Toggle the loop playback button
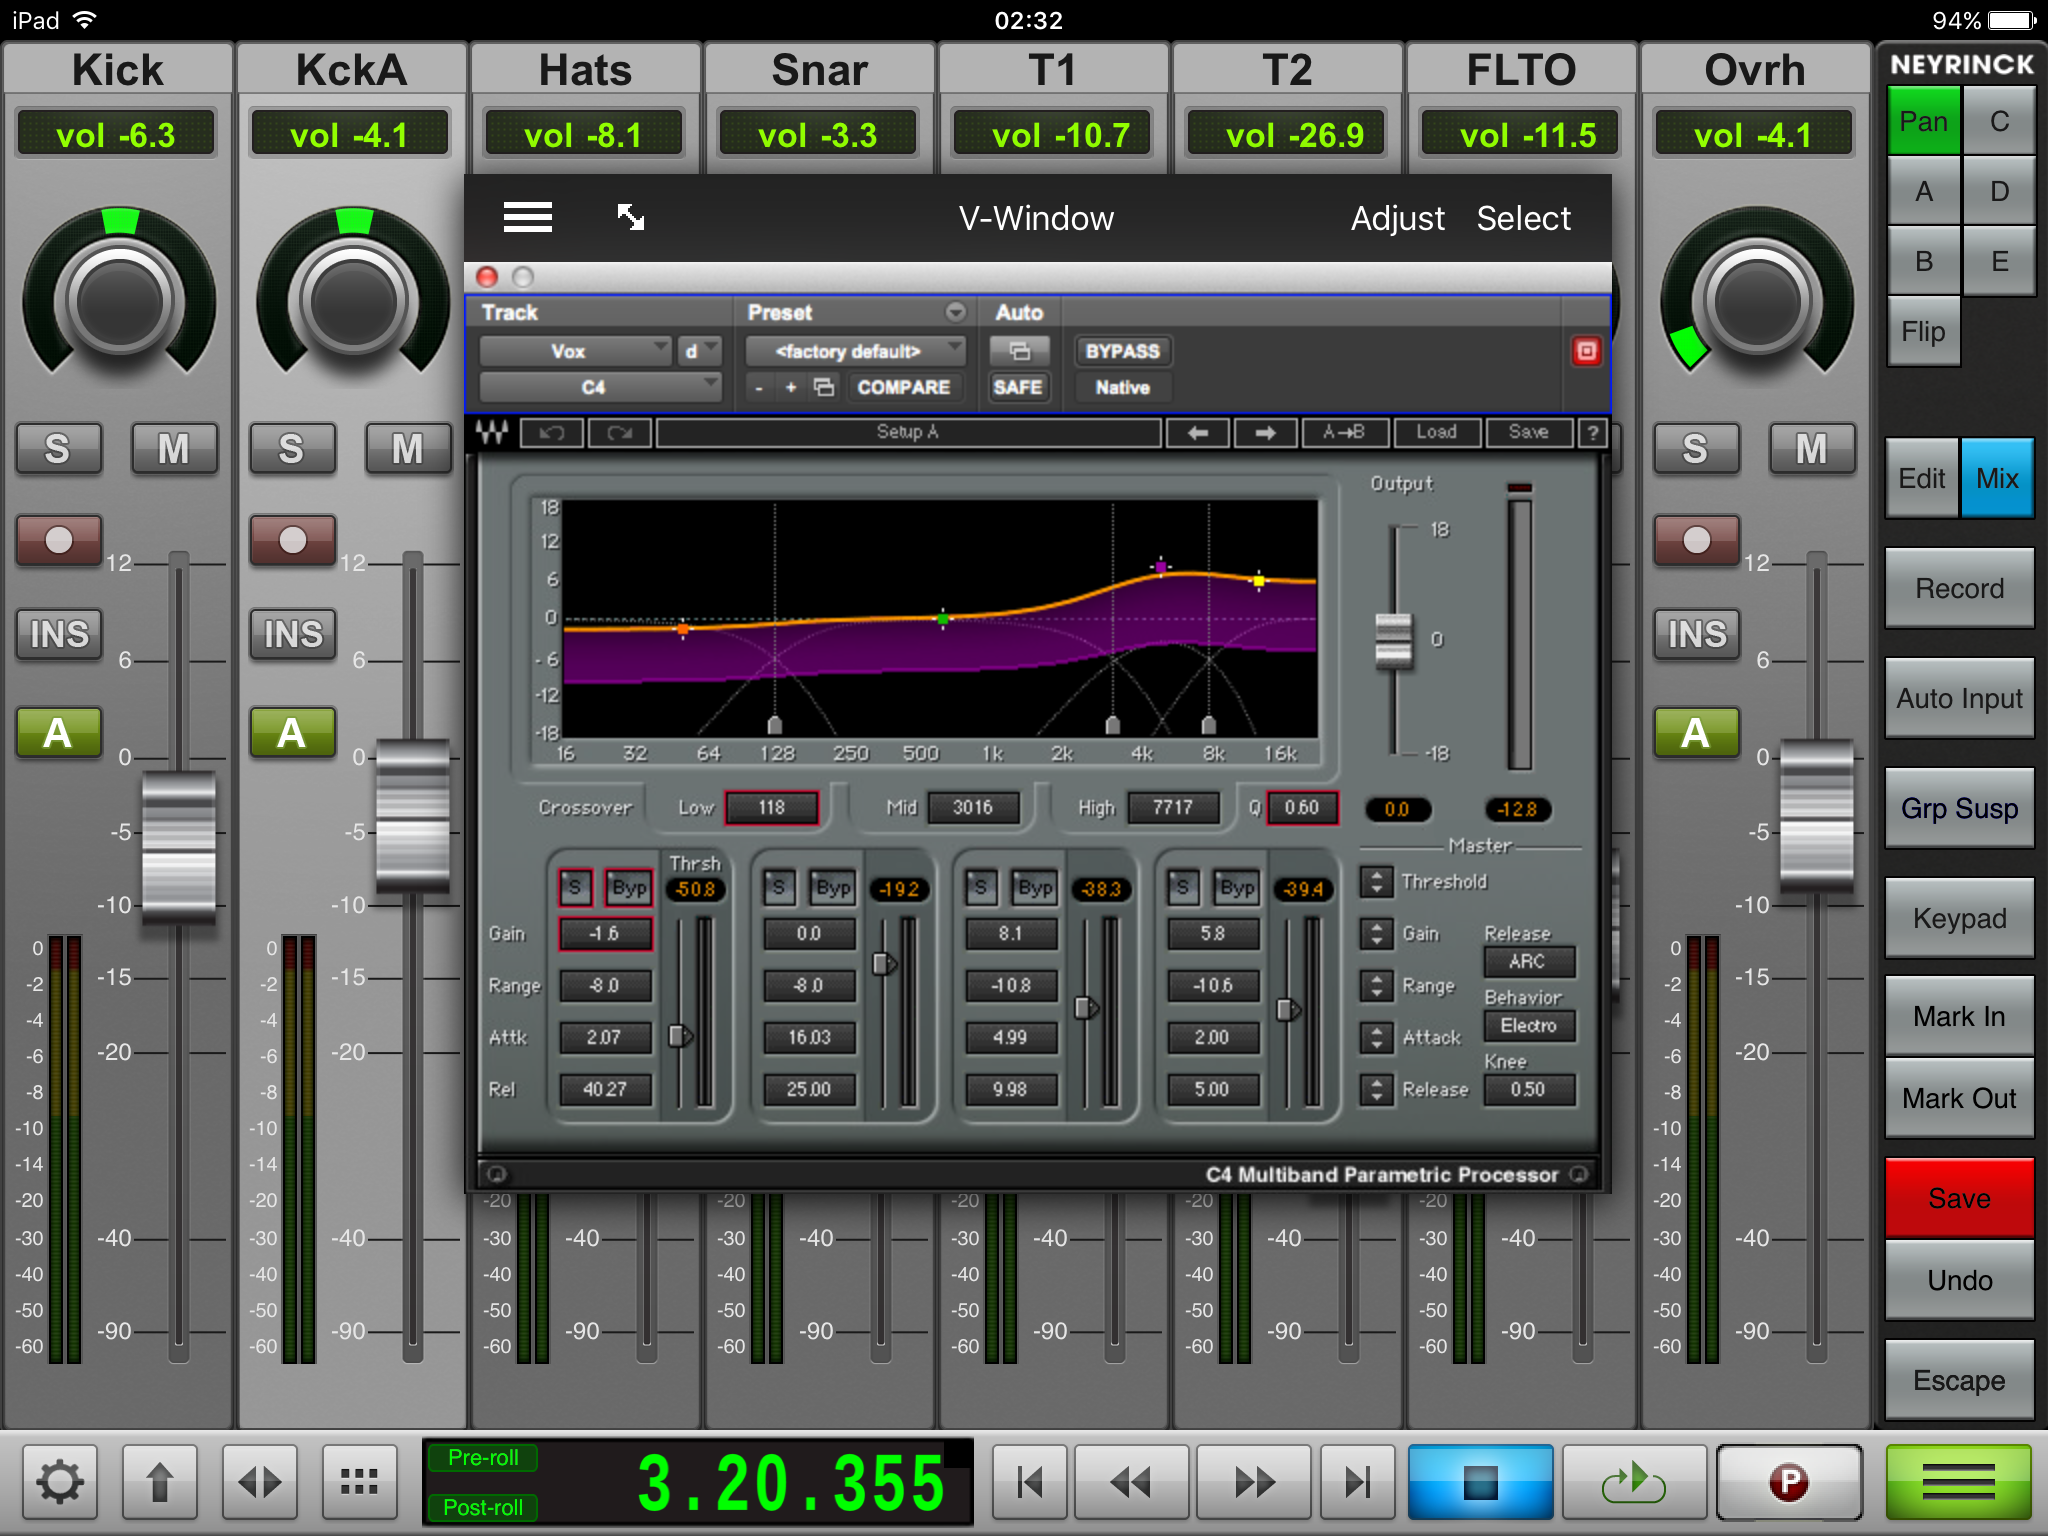This screenshot has height=1536, width=2048. [1634, 1482]
